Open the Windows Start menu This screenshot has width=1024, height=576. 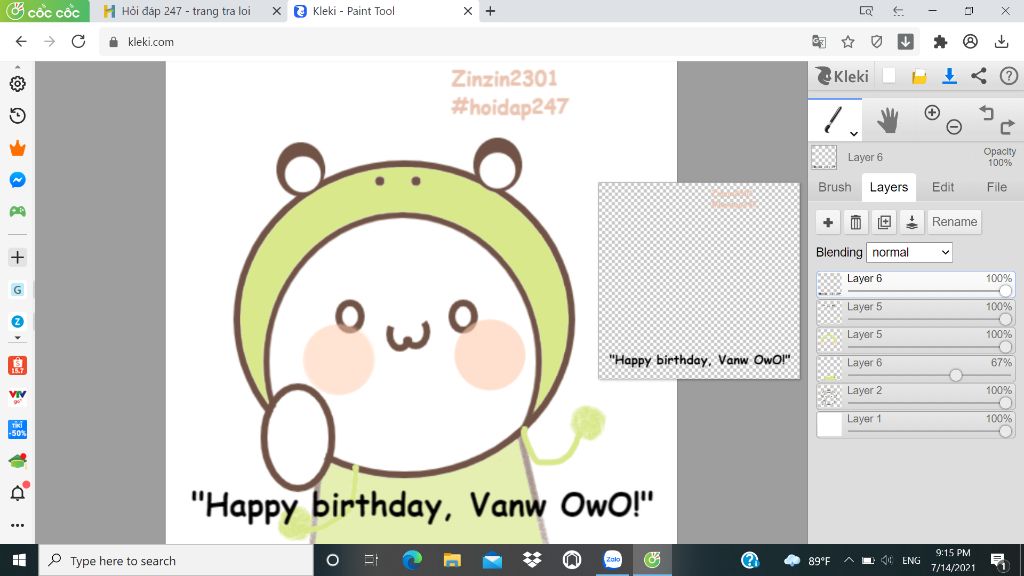coord(19,560)
